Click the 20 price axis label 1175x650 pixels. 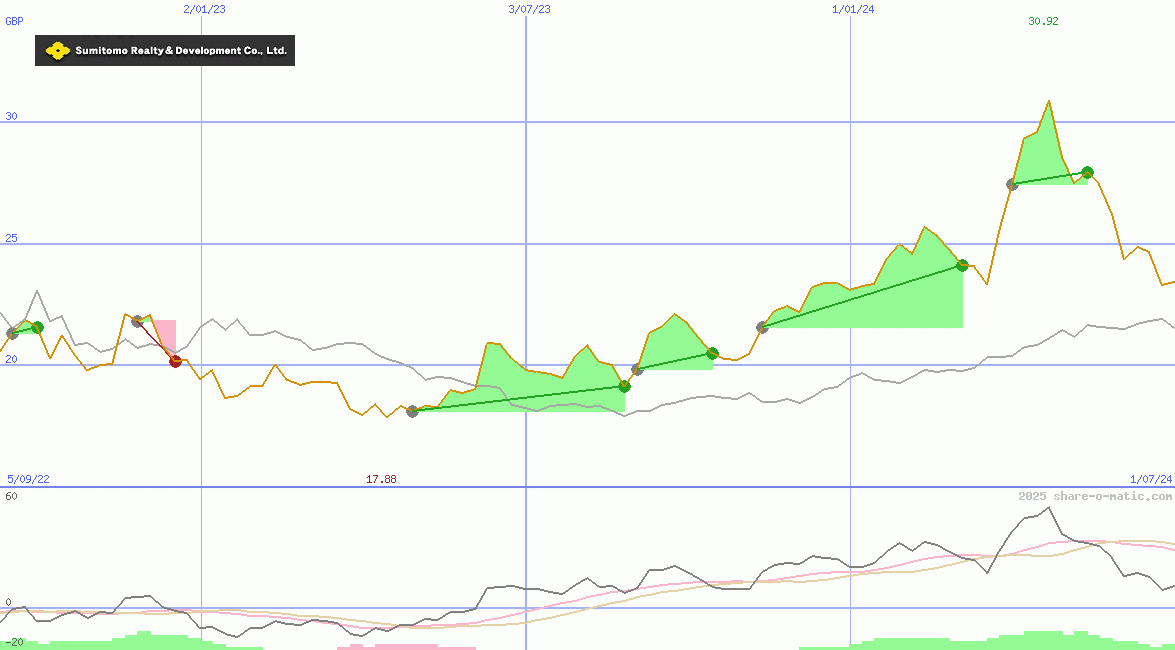click(11, 360)
